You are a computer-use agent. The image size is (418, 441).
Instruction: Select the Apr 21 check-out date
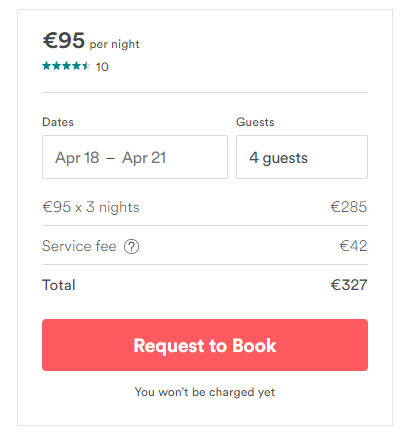coord(144,158)
